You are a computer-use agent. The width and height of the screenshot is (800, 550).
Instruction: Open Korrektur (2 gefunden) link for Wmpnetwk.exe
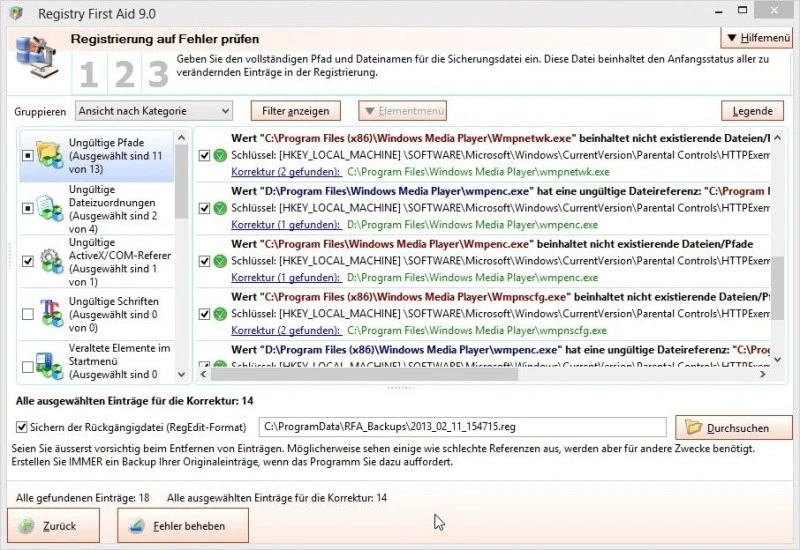tap(285, 172)
